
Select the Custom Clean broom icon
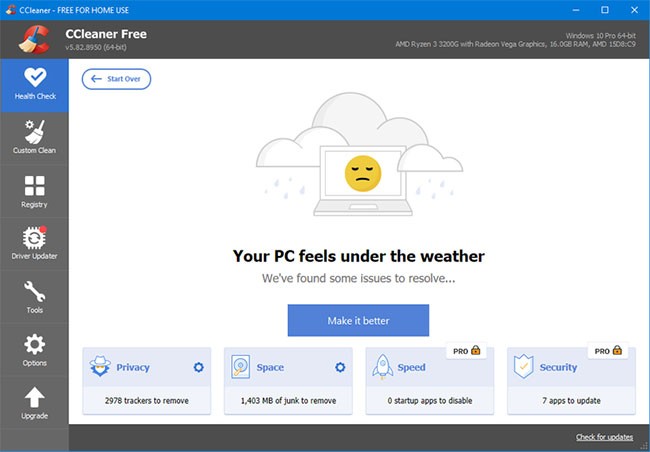coord(34,137)
